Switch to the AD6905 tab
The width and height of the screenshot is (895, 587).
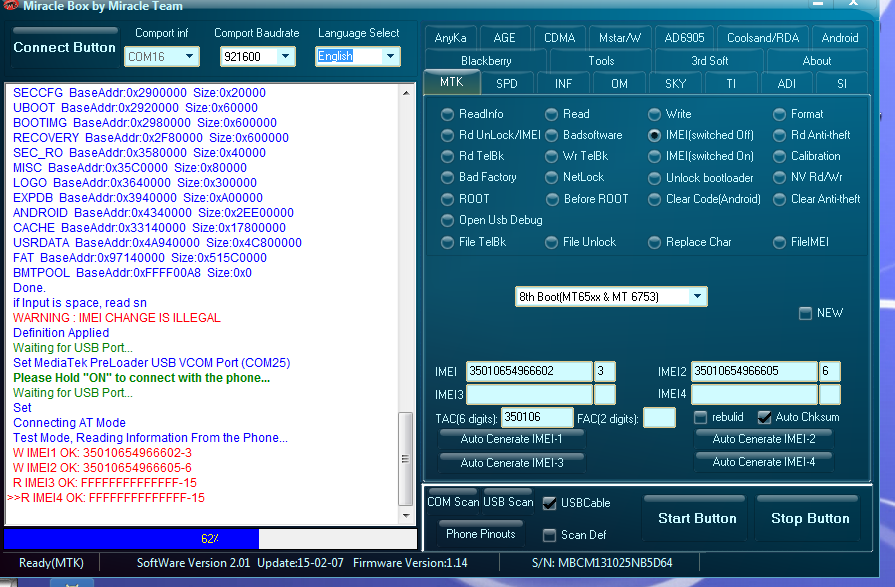[684, 38]
